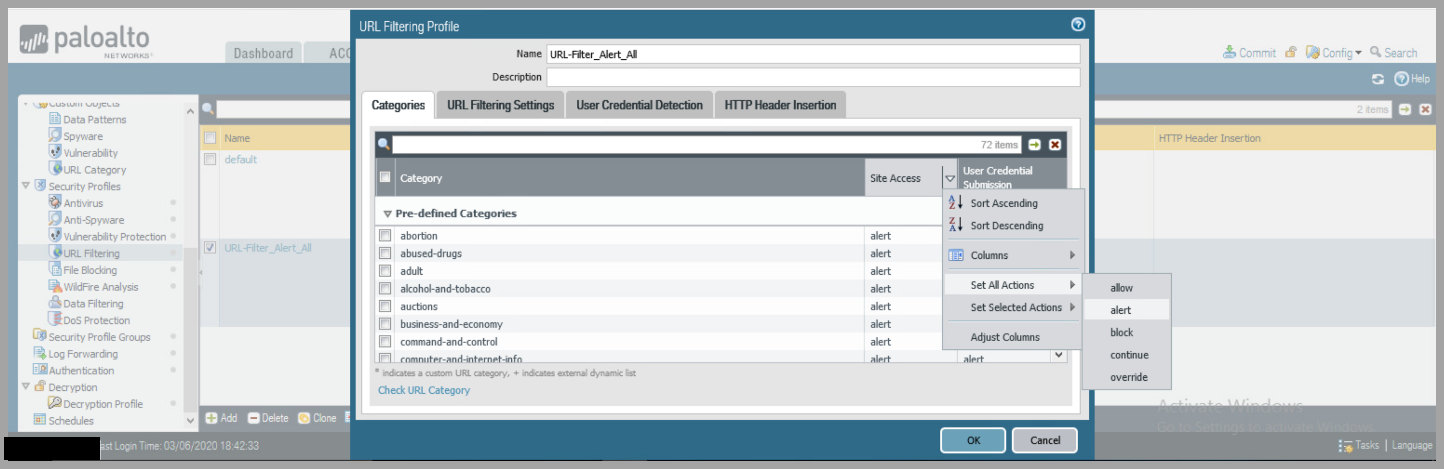Screen dimensions: 1444x469
Task: Click the Schedules sidebar icon
Action: point(40,420)
